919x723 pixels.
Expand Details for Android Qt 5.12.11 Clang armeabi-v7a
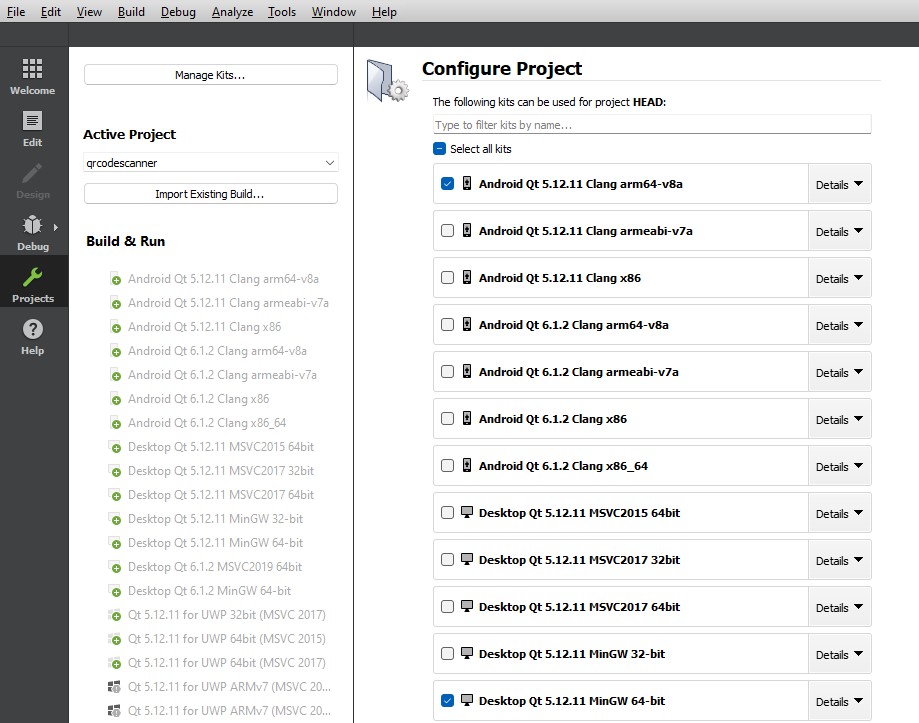tap(838, 232)
